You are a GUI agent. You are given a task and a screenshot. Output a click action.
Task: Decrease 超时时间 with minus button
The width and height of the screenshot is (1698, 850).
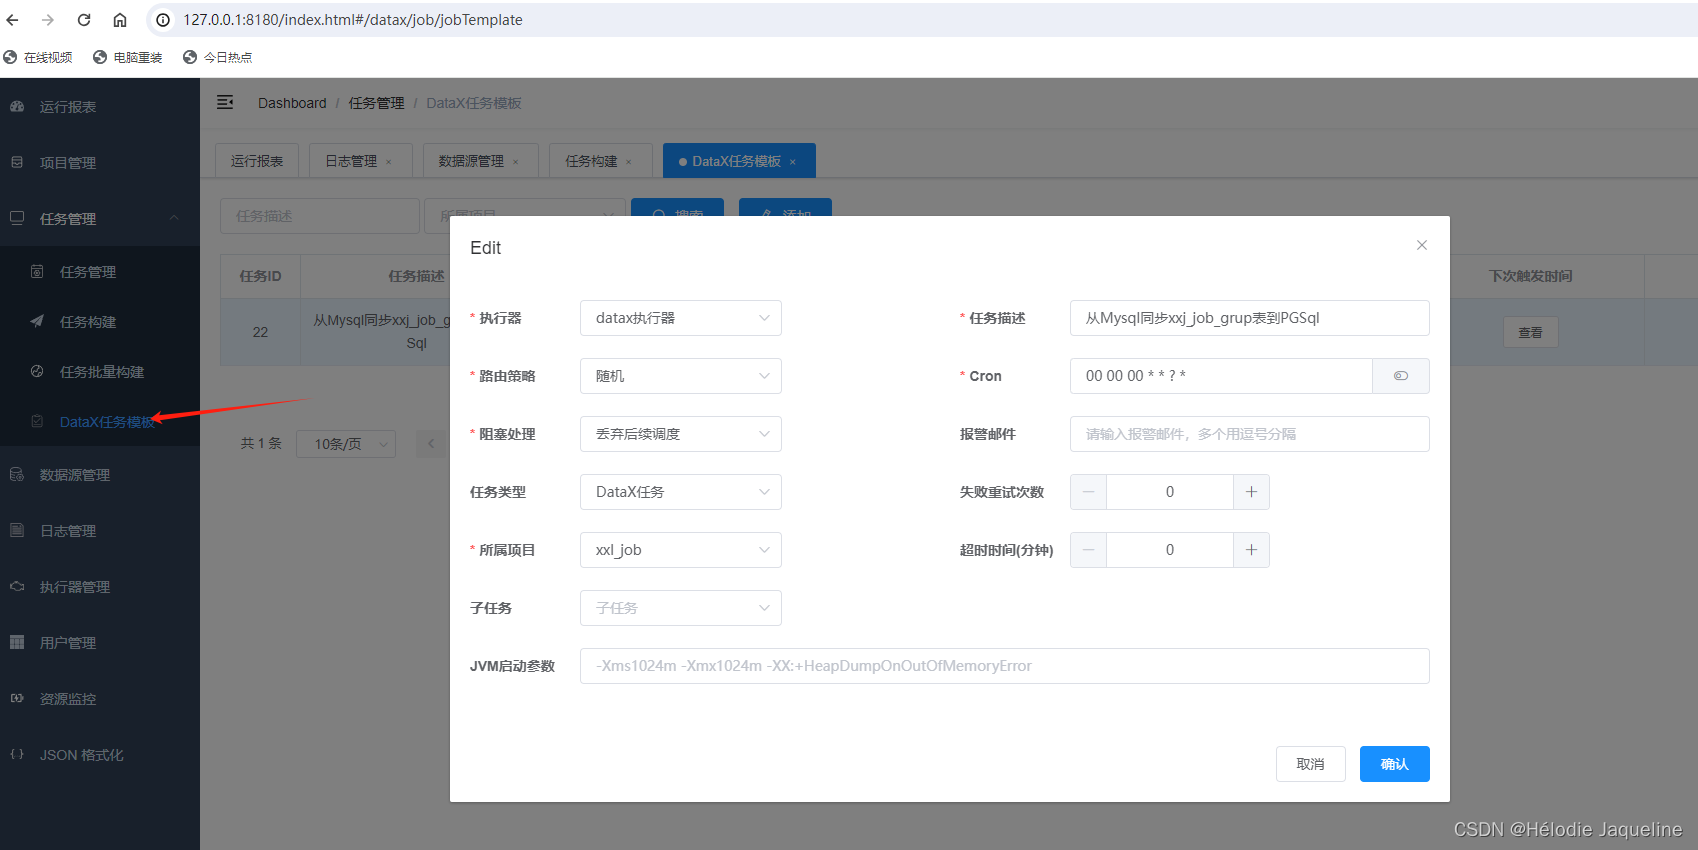point(1088,550)
